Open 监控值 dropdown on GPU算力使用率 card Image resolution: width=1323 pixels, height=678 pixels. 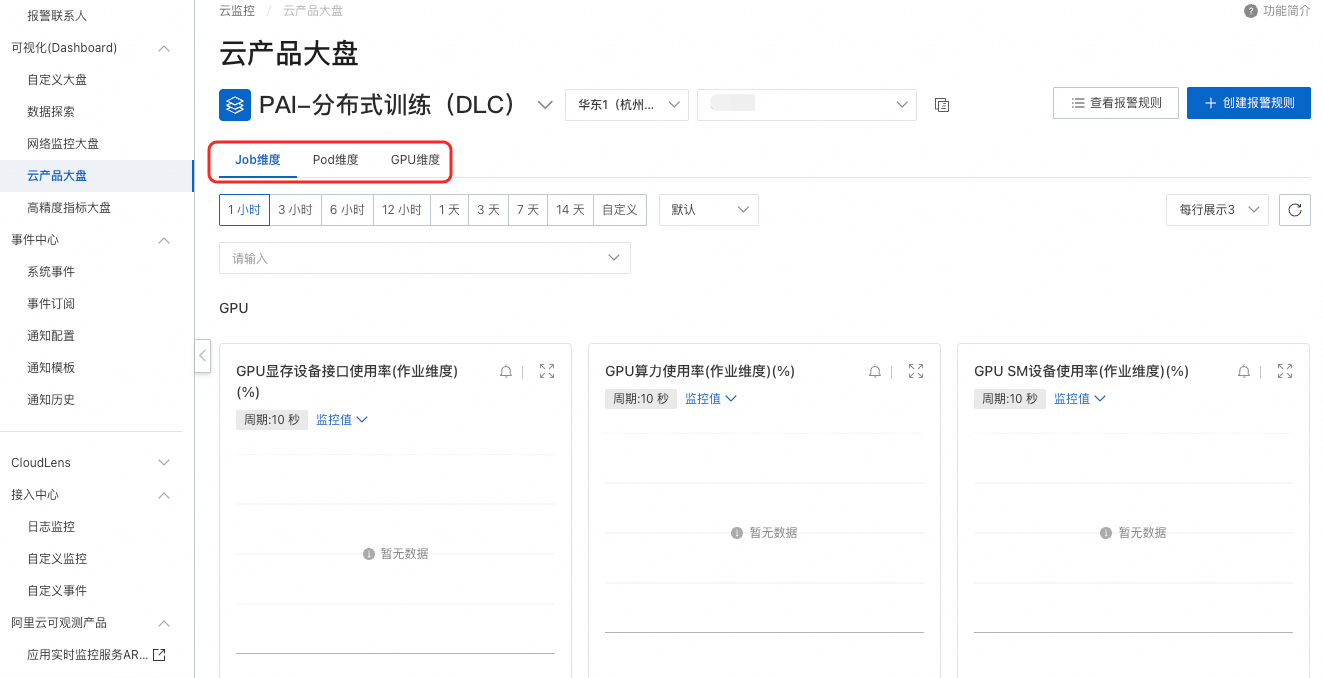tap(711, 398)
